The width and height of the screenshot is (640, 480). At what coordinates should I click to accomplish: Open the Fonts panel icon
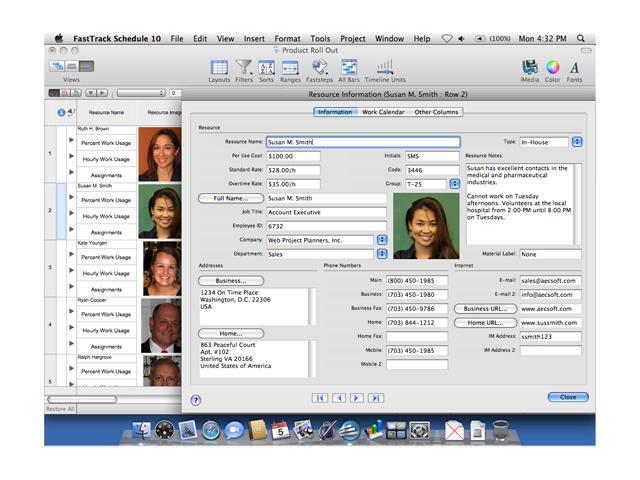coord(574,68)
